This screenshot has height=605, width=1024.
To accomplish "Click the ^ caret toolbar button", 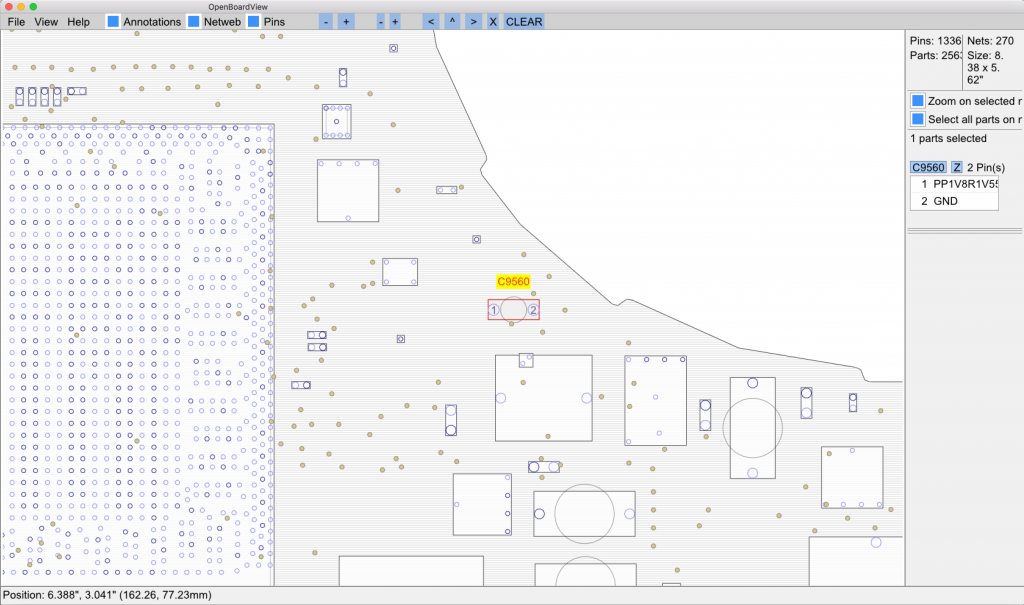I will [452, 21].
